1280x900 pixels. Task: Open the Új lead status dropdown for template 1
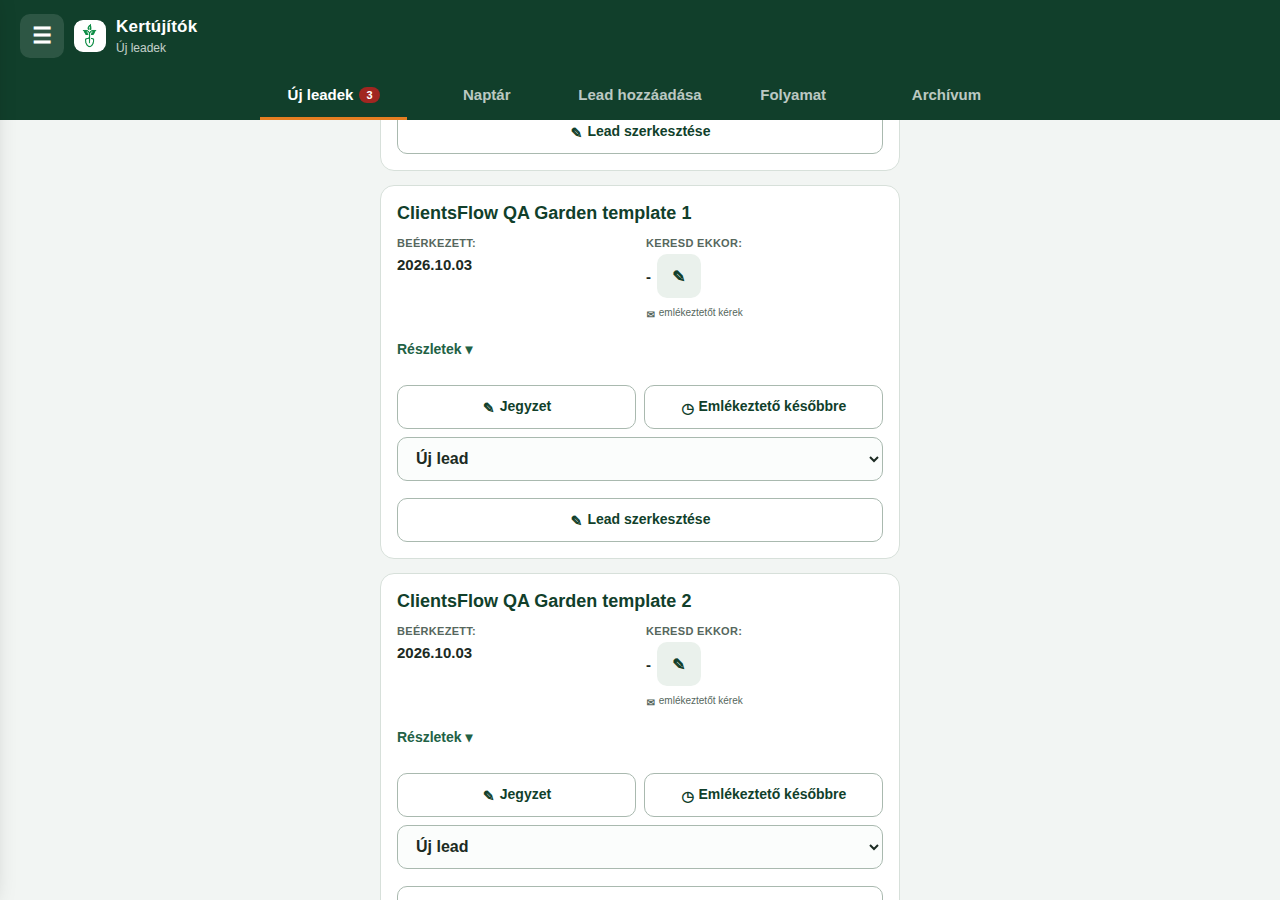coord(640,459)
